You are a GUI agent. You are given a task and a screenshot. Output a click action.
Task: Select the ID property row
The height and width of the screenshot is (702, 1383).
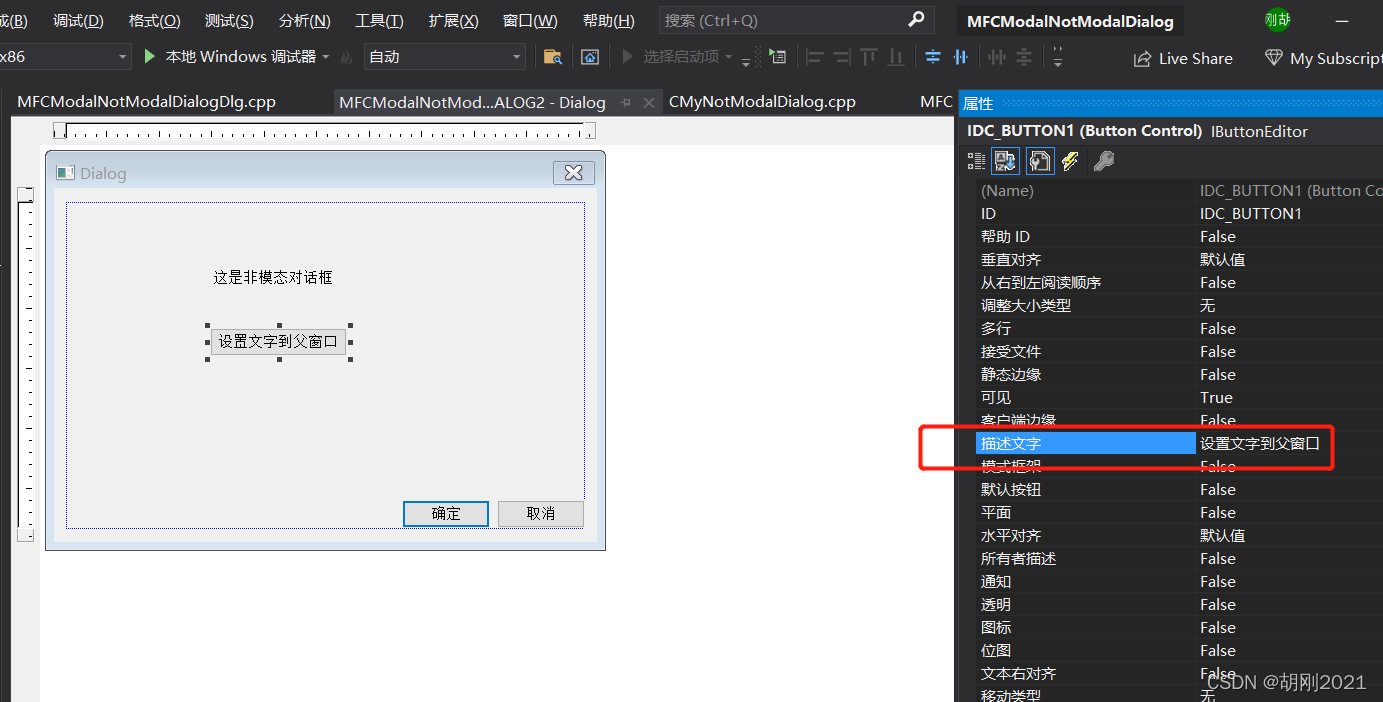(1179, 213)
